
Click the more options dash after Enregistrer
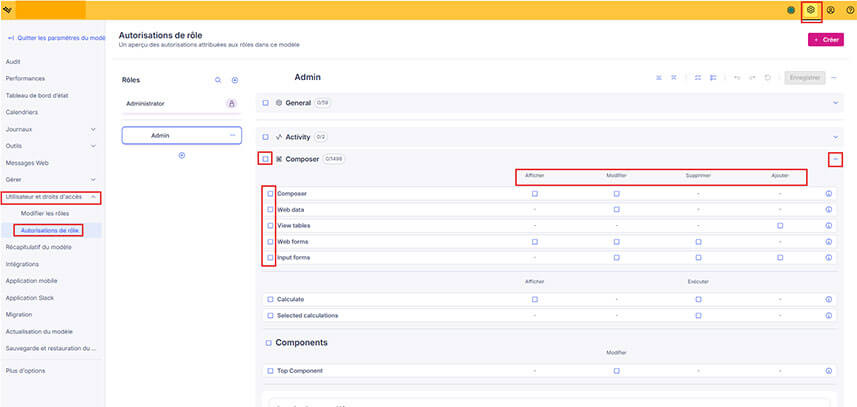tap(834, 78)
